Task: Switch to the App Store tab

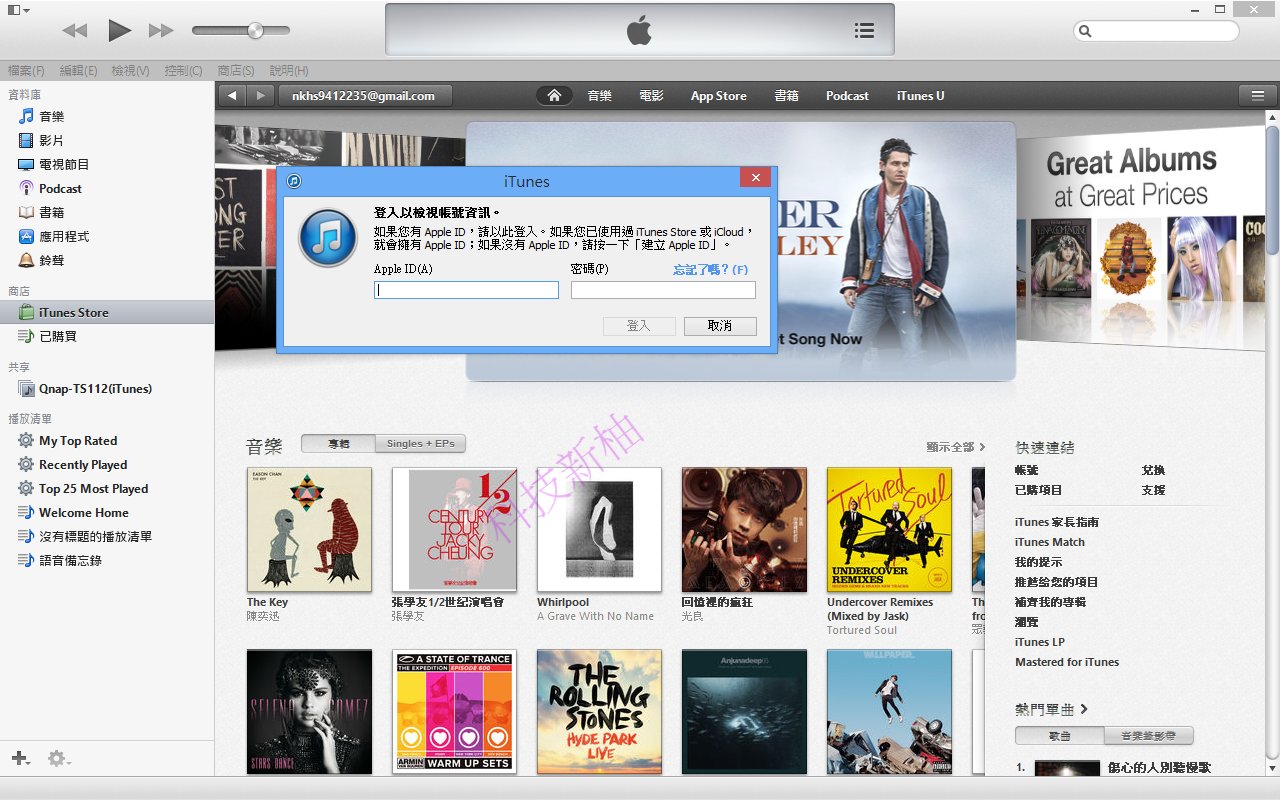Action: point(718,95)
